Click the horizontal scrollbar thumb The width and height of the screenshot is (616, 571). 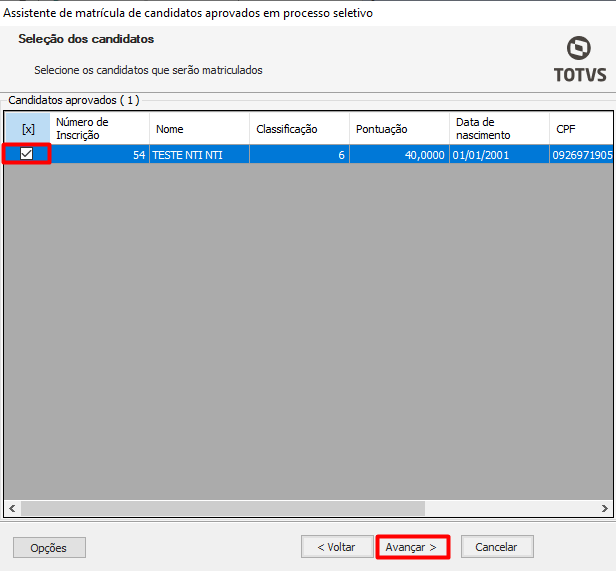(x=220, y=508)
